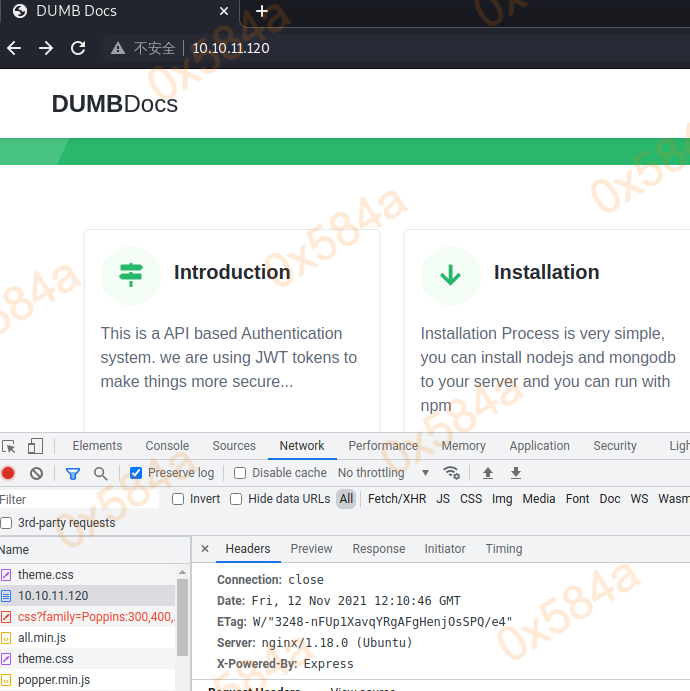The width and height of the screenshot is (690, 691).
Task: Toggle the device toolbar icon
Action: 35,446
